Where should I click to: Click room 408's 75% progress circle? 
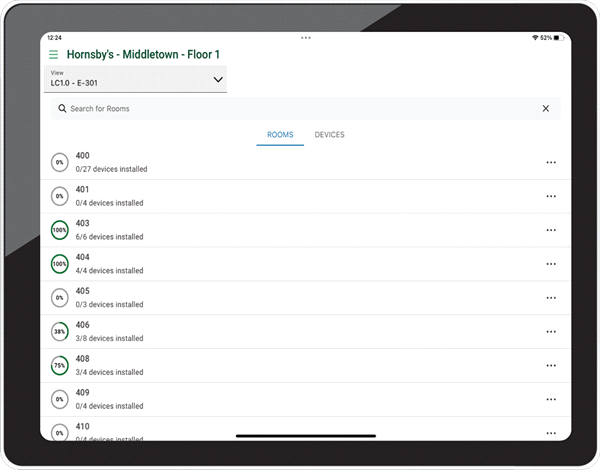pyautogui.click(x=60, y=366)
